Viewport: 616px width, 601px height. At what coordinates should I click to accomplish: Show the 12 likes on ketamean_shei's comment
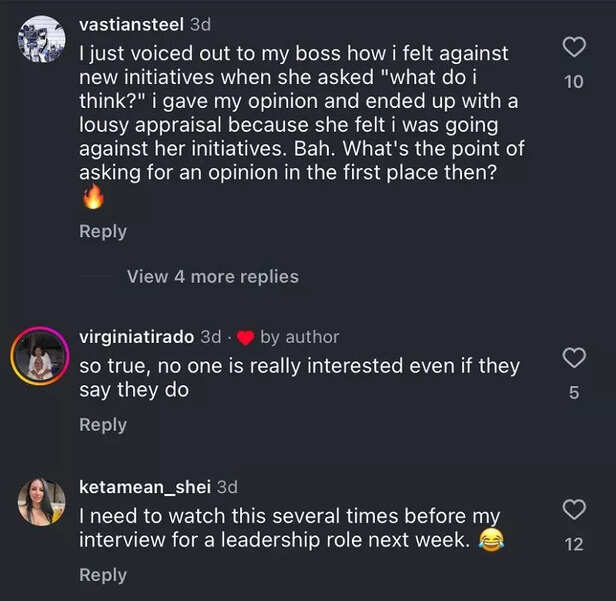click(574, 545)
